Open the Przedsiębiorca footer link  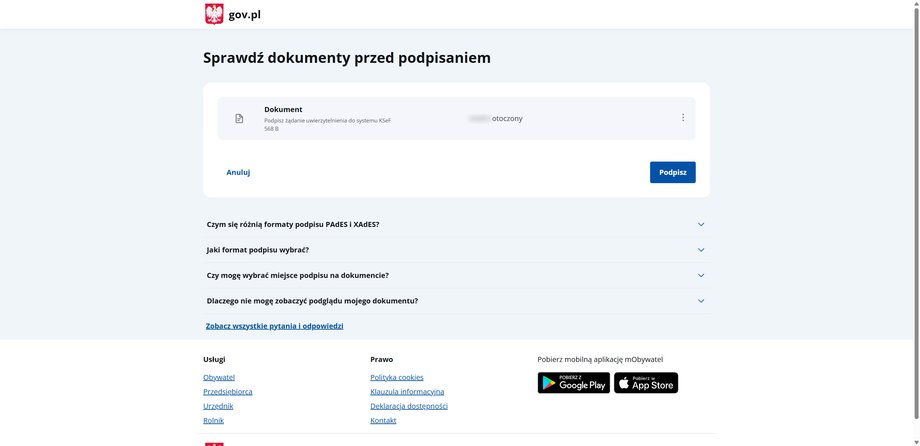point(228,392)
